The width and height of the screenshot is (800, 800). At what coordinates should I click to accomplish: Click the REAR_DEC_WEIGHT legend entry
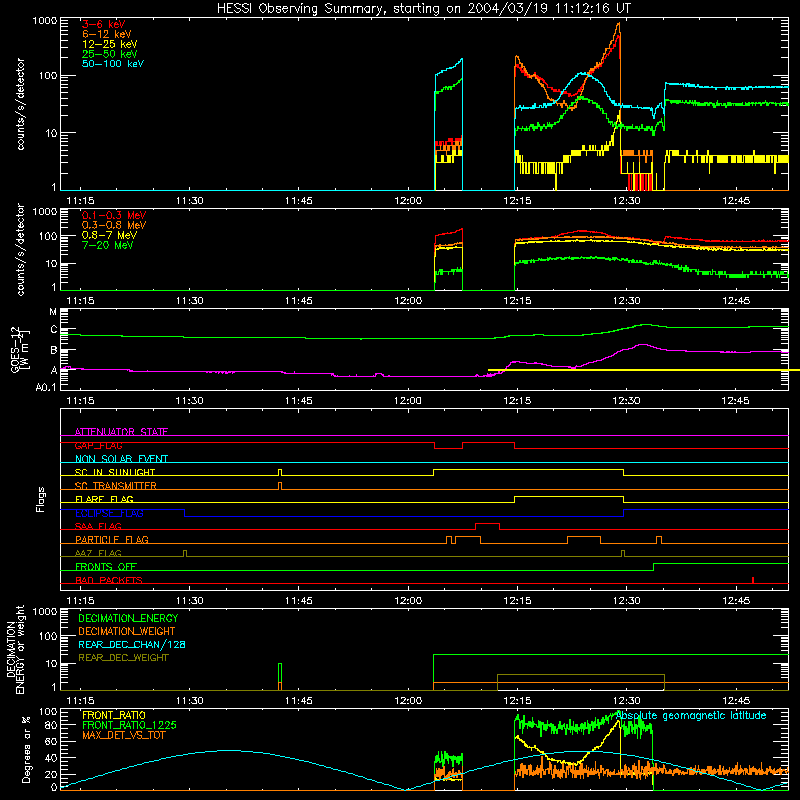click(123, 658)
